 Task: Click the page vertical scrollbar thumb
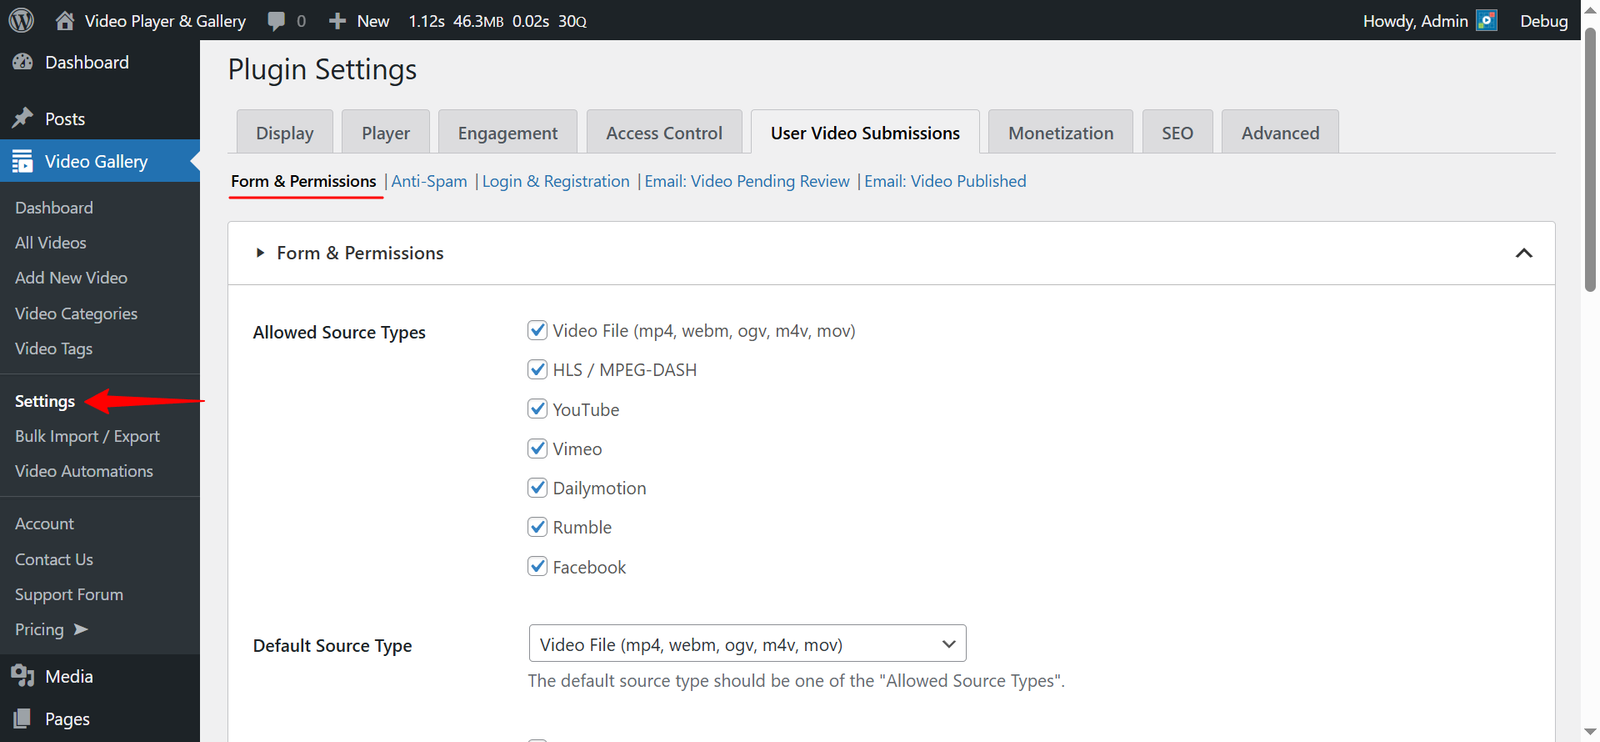tap(1590, 160)
